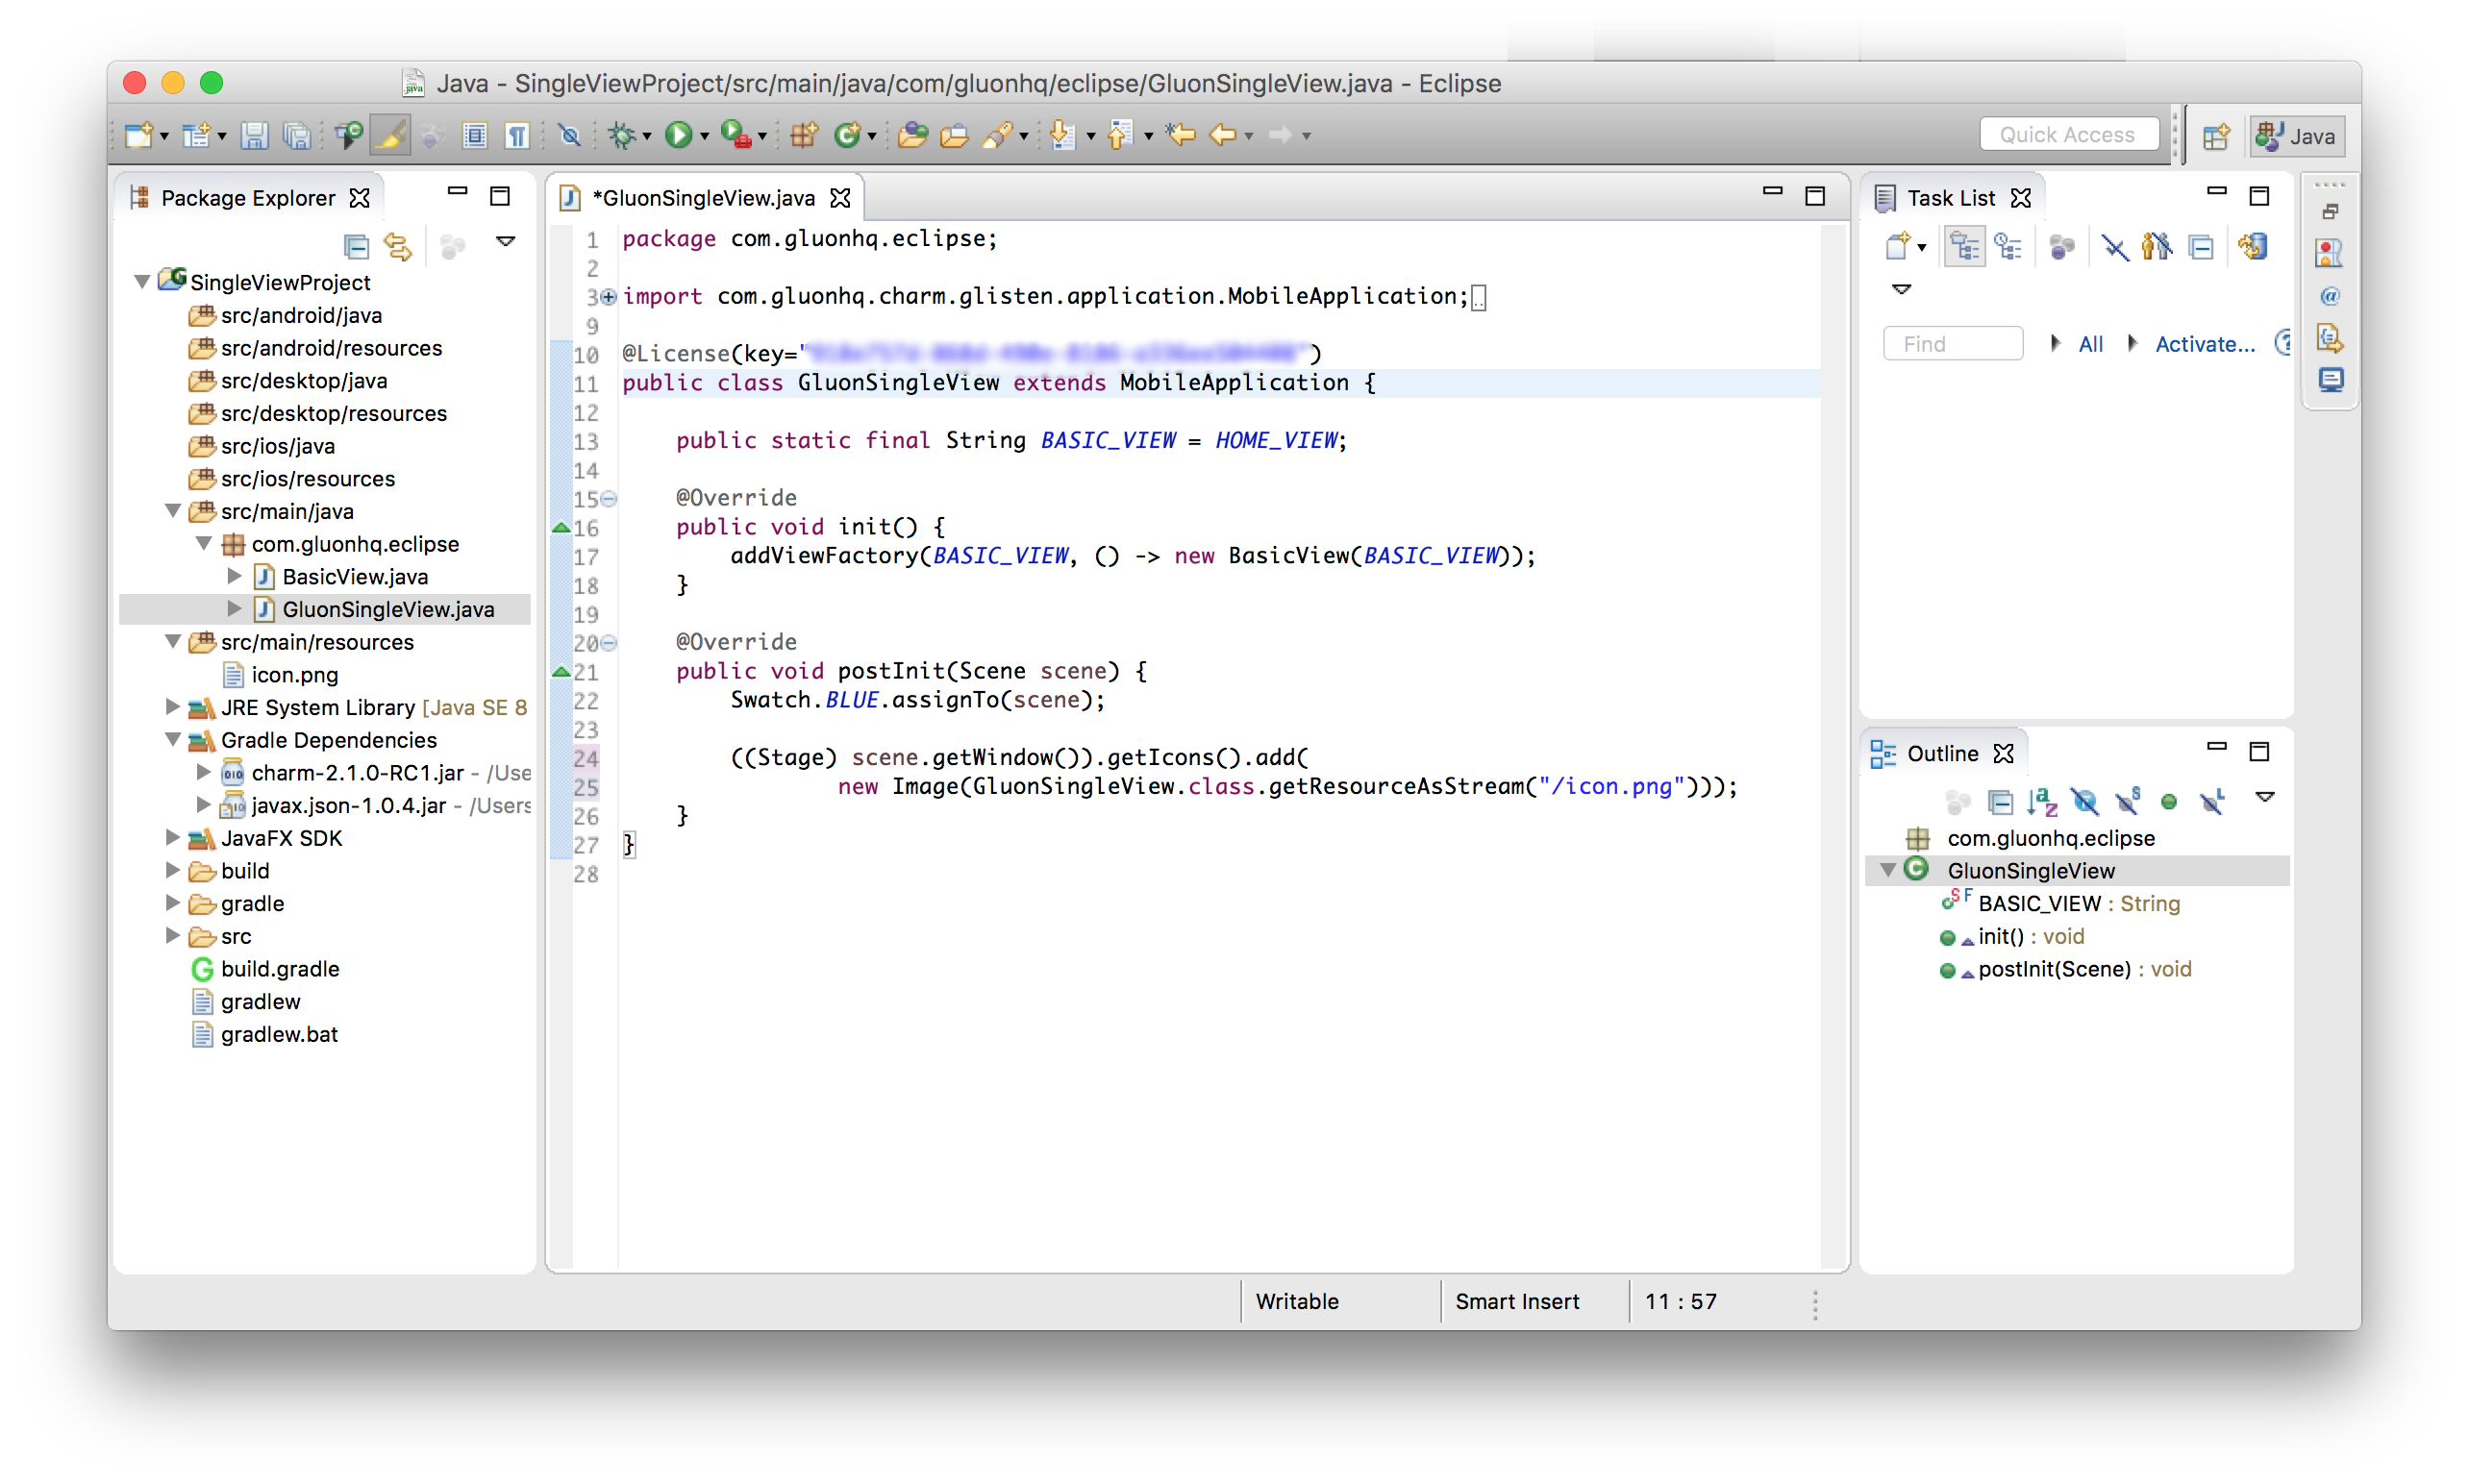Image resolution: width=2469 pixels, height=1484 pixels.
Task: Collapse GluonSingleView in the Outline
Action: (x=1887, y=870)
